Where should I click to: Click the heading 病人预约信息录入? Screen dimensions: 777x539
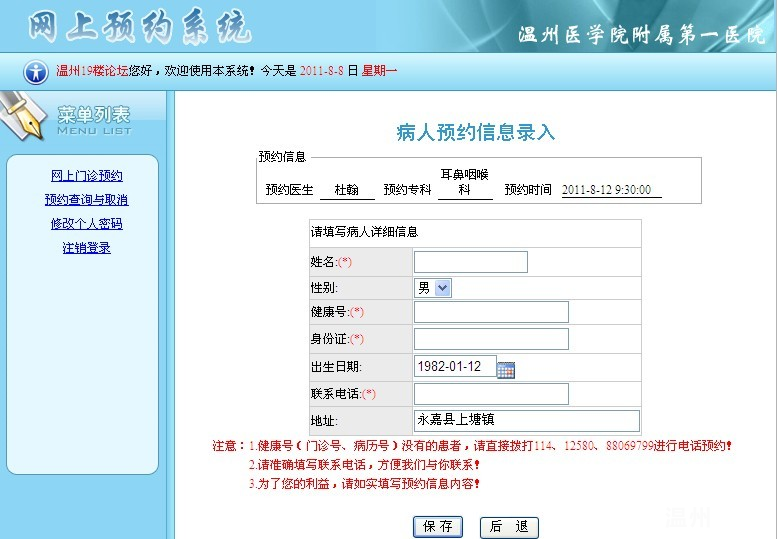pos(476,132)
